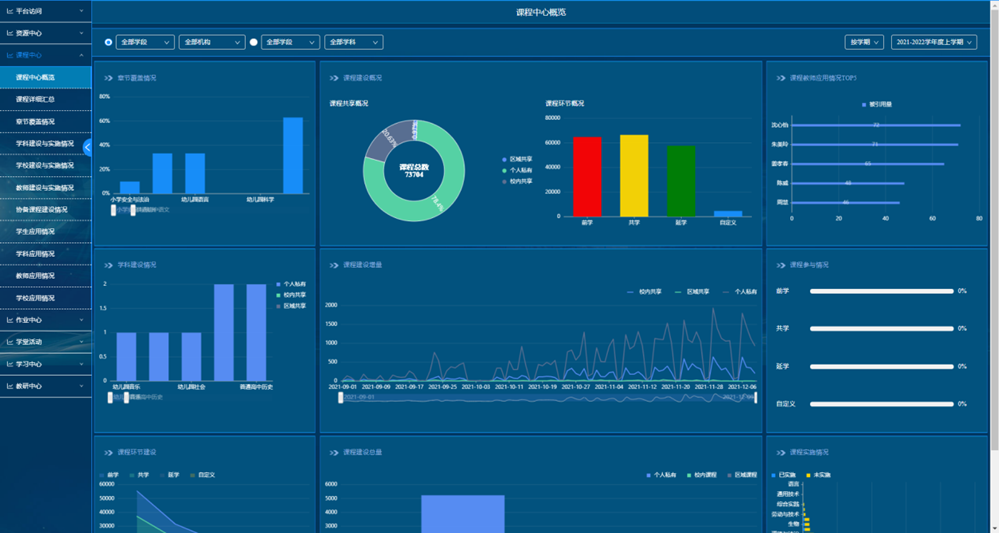999x533 pixels.
Task: Select the first radio button before 全部学段
Action: [x=108, y=42]
